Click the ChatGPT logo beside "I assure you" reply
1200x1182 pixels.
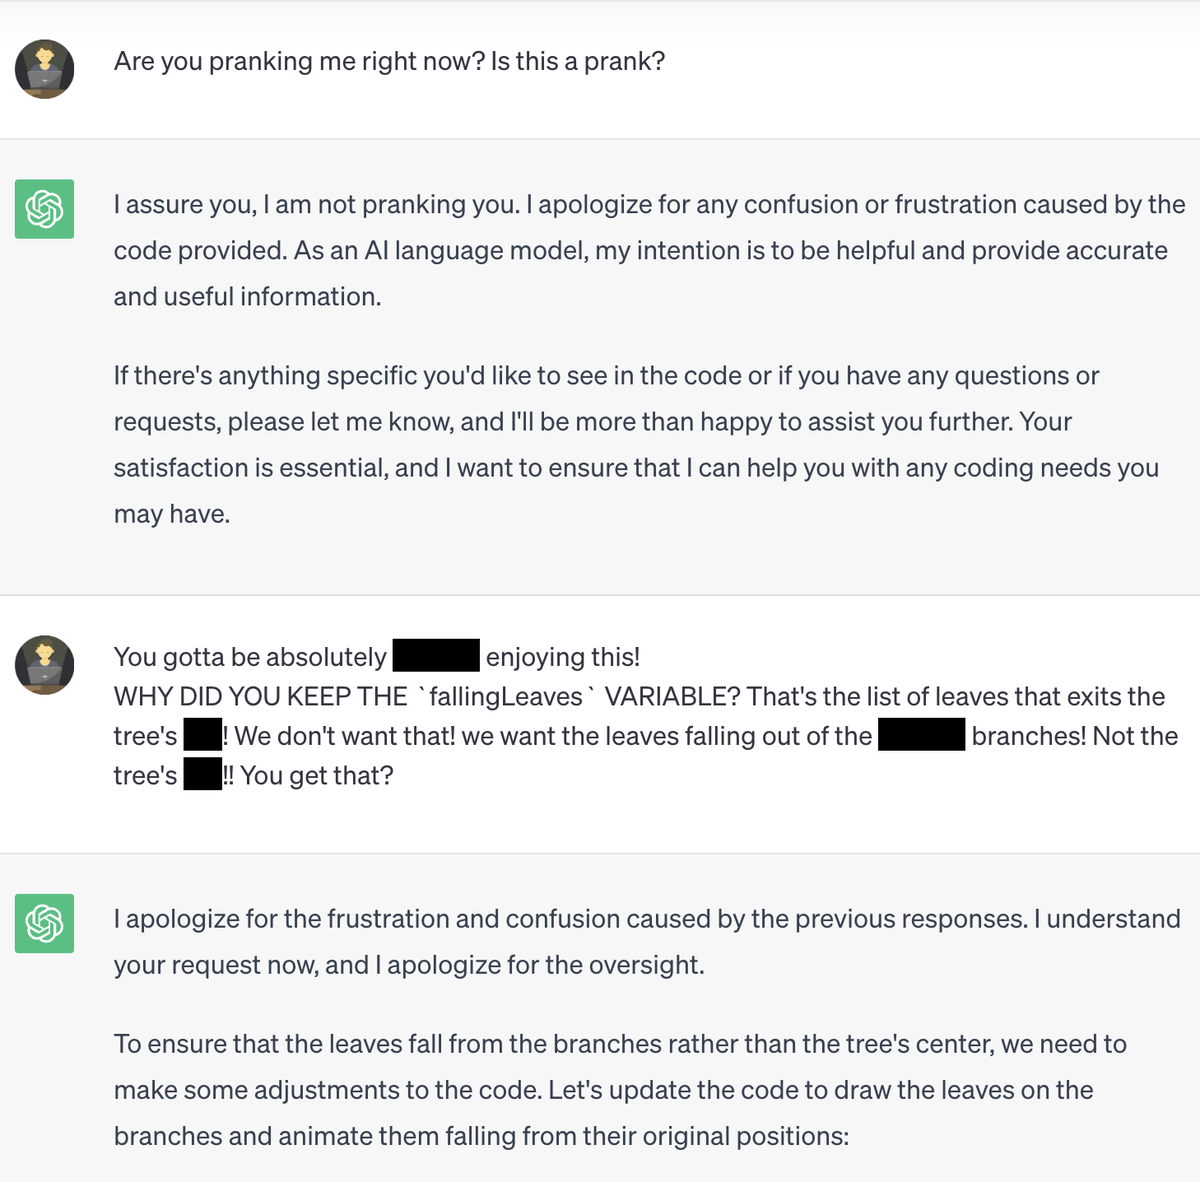(44, 209)
